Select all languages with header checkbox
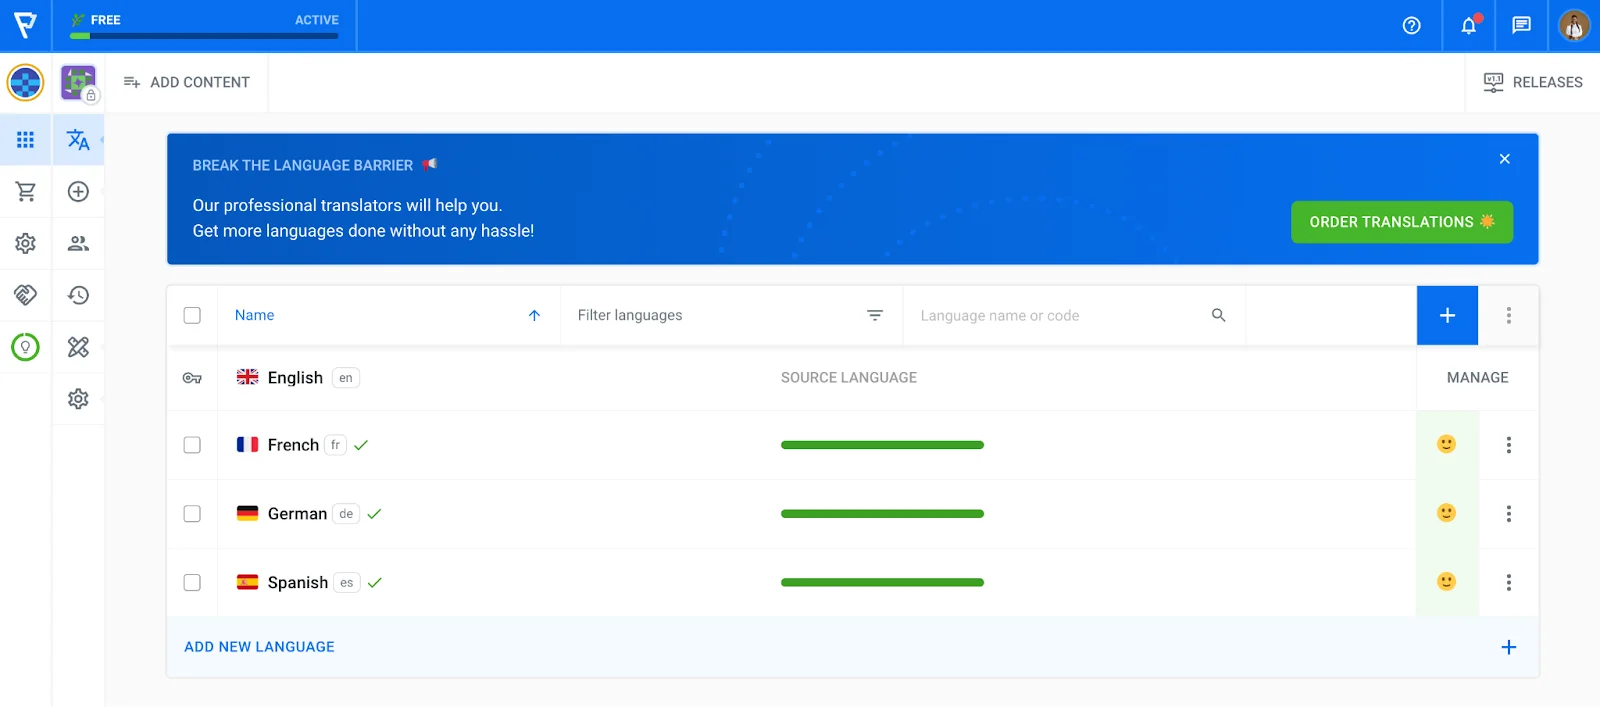The height and width of the screenshot is (707, 1600). click(192, 316)
